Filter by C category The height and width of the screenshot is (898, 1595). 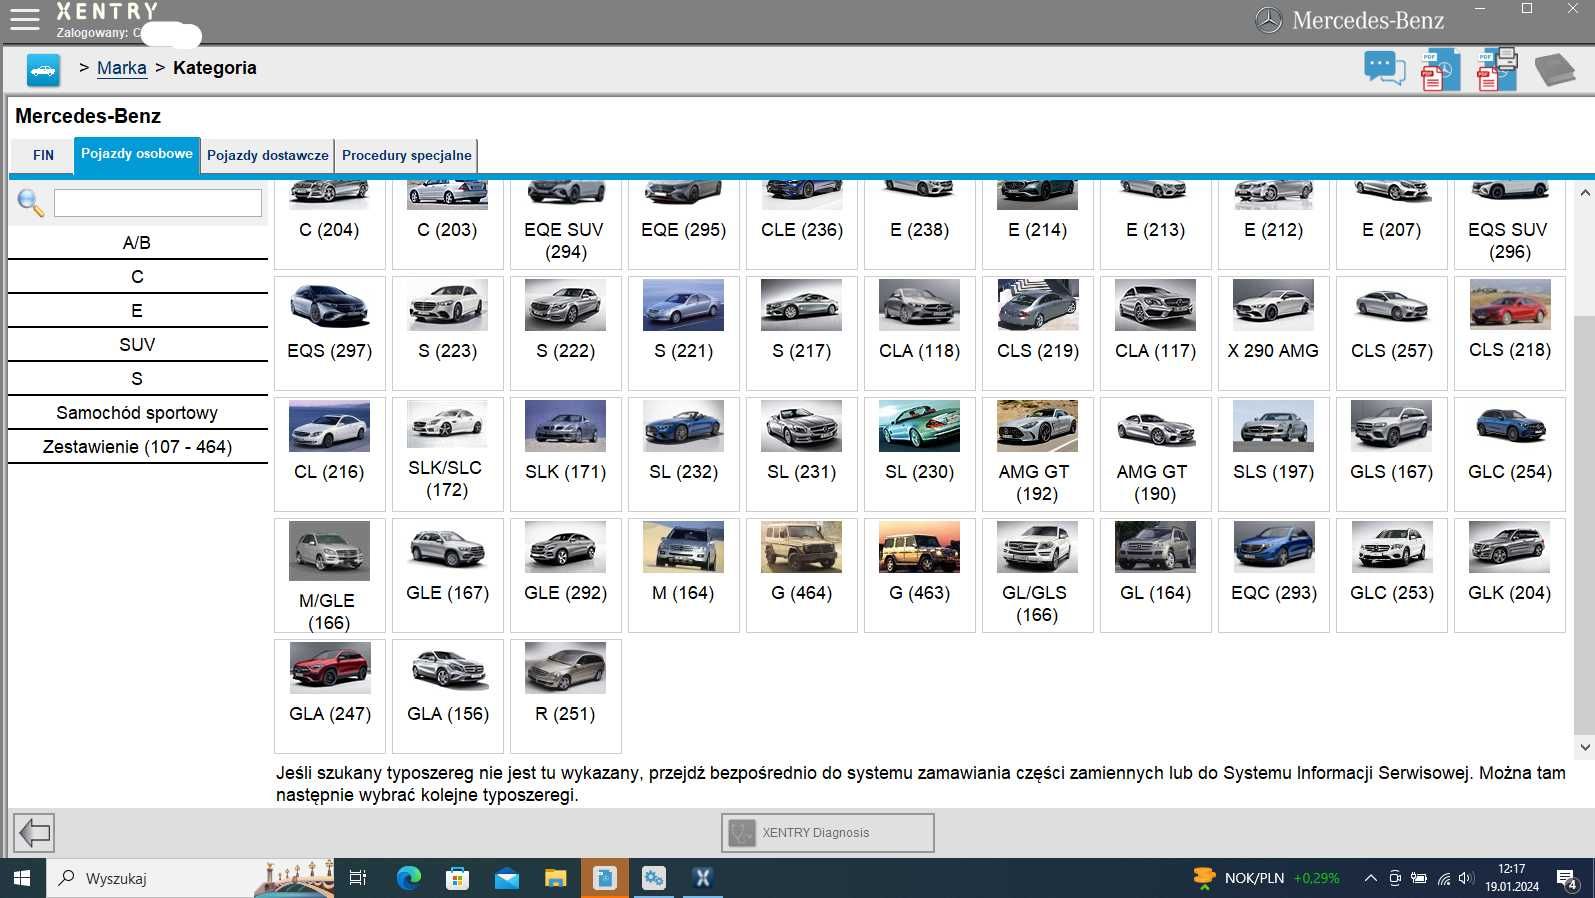click(137, 277)
